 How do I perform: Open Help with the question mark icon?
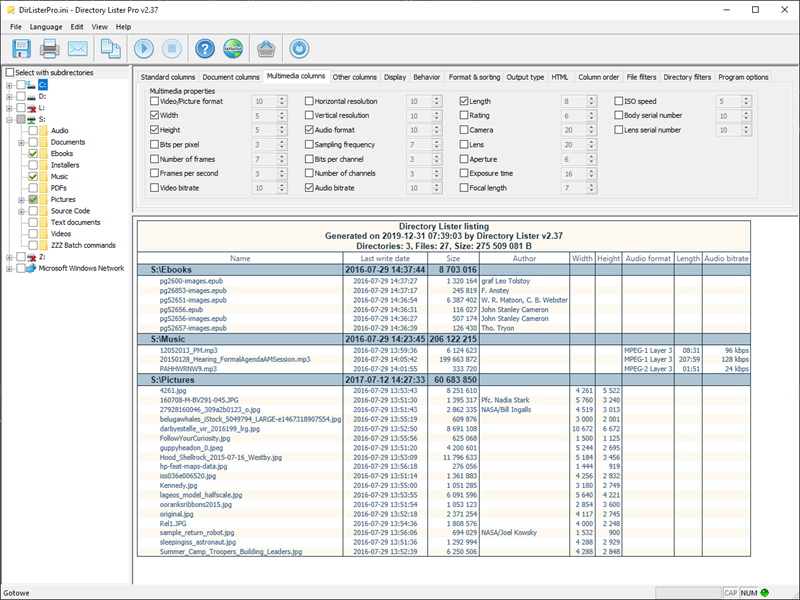point(205,48)
